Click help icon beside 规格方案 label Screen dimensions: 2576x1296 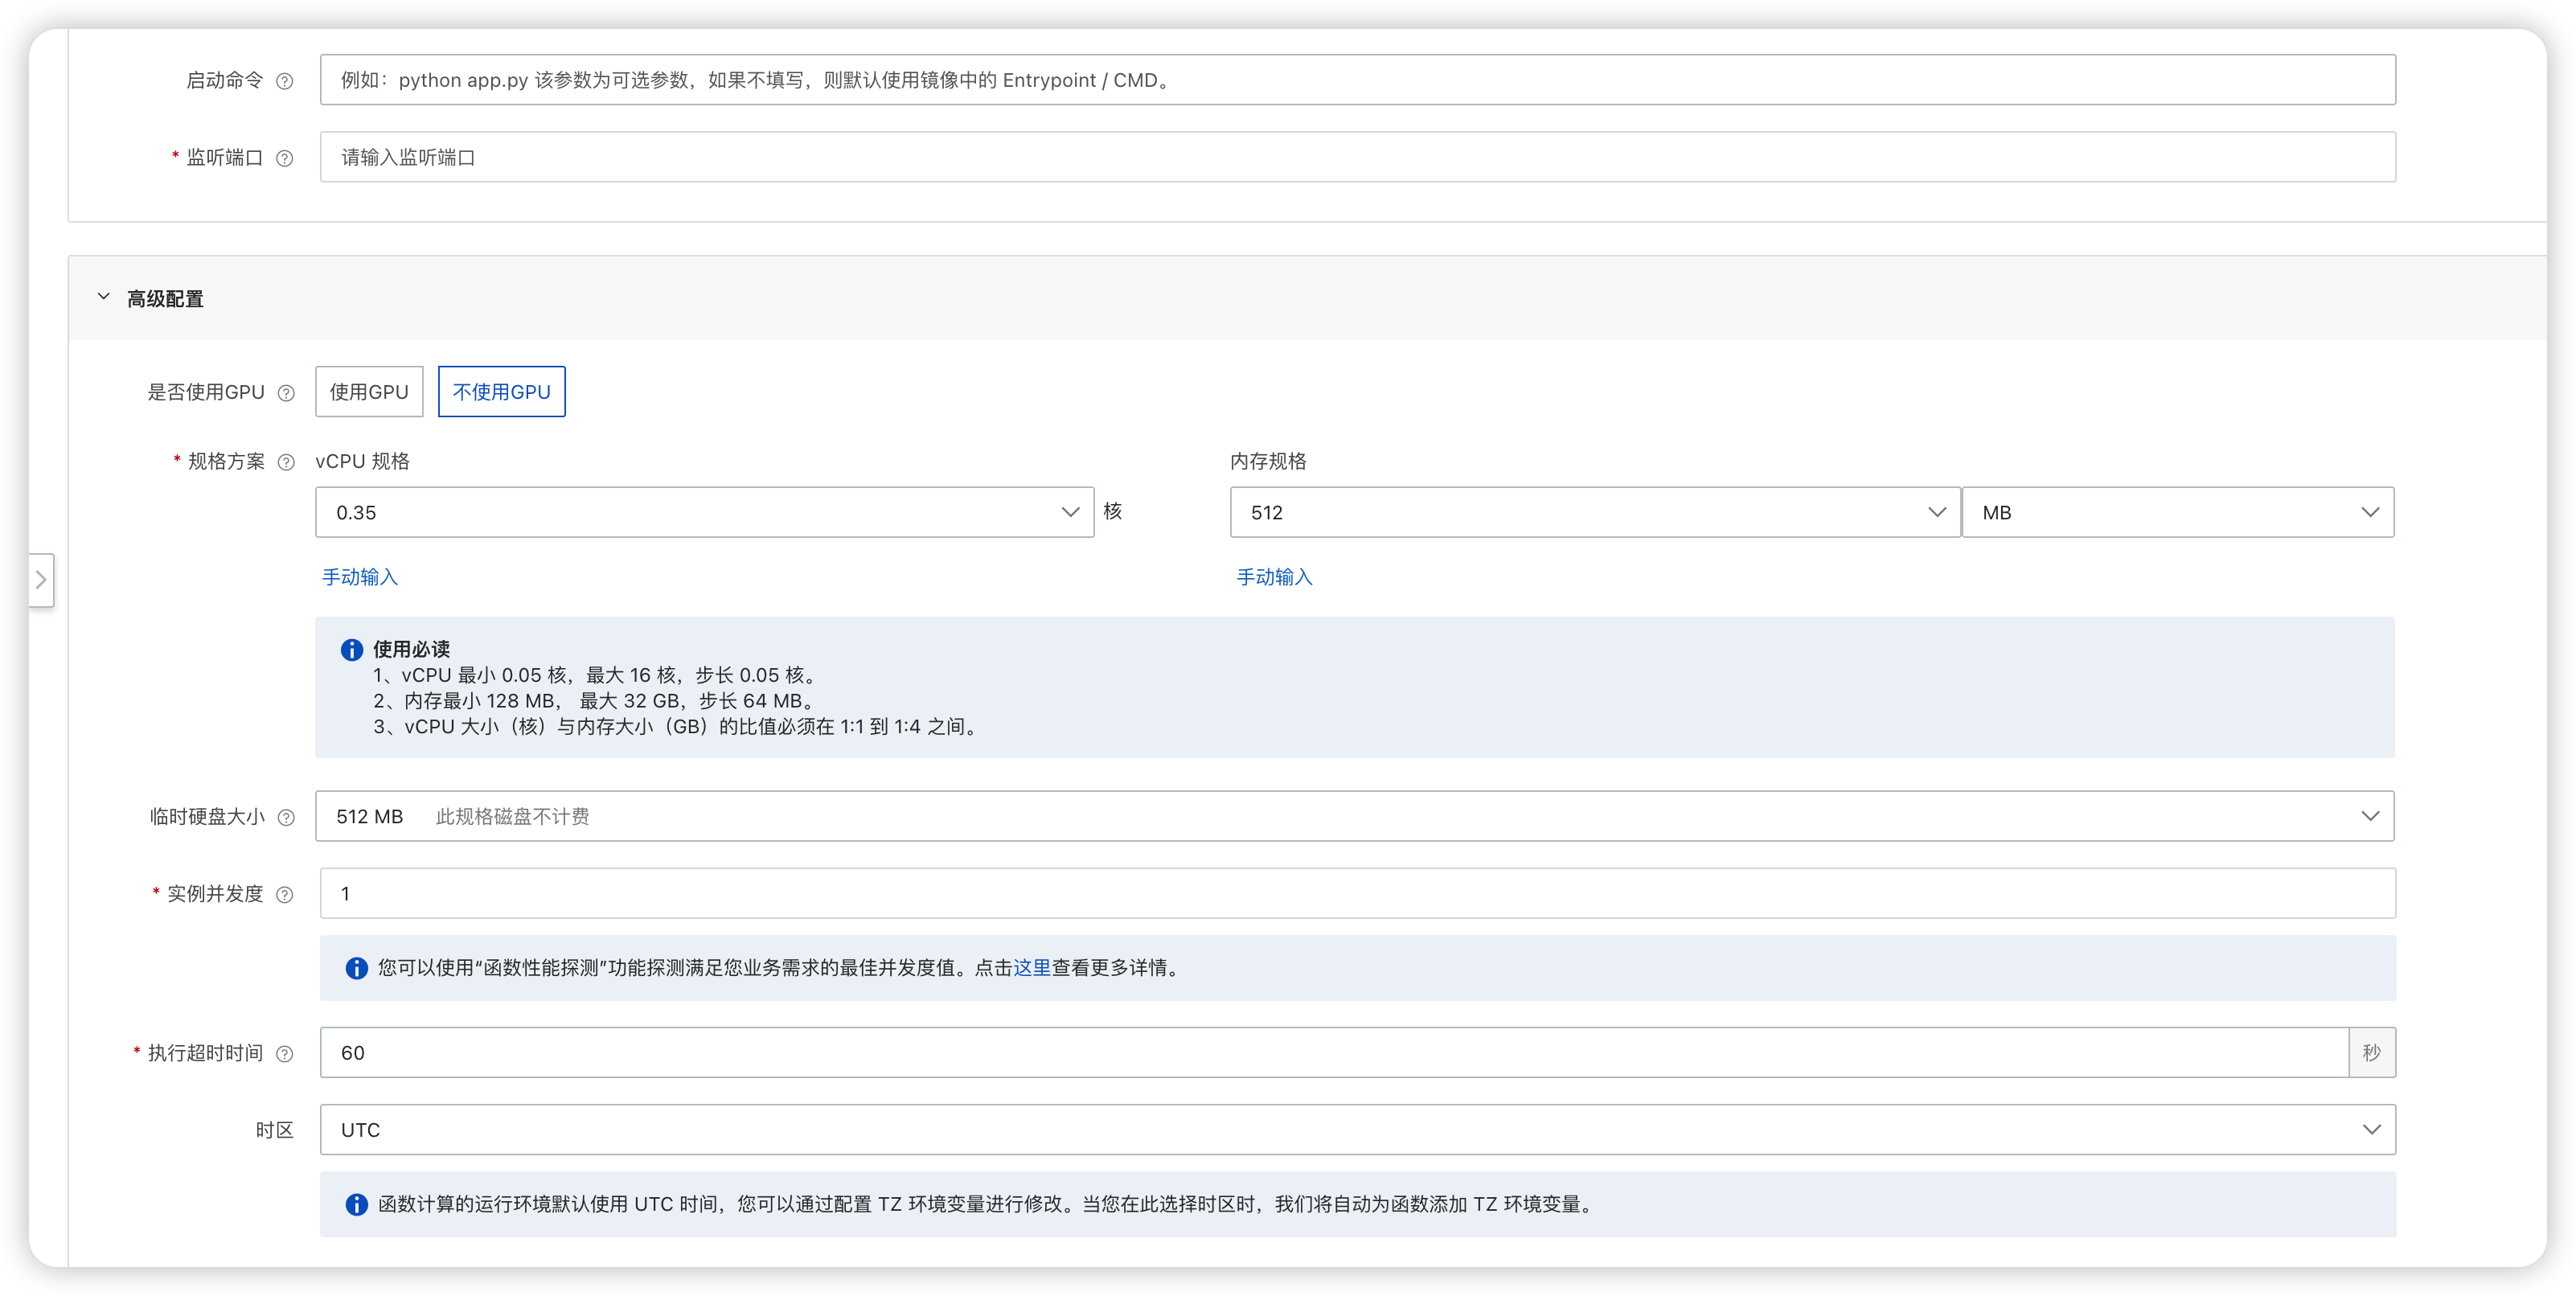click(x=286, y=462)
